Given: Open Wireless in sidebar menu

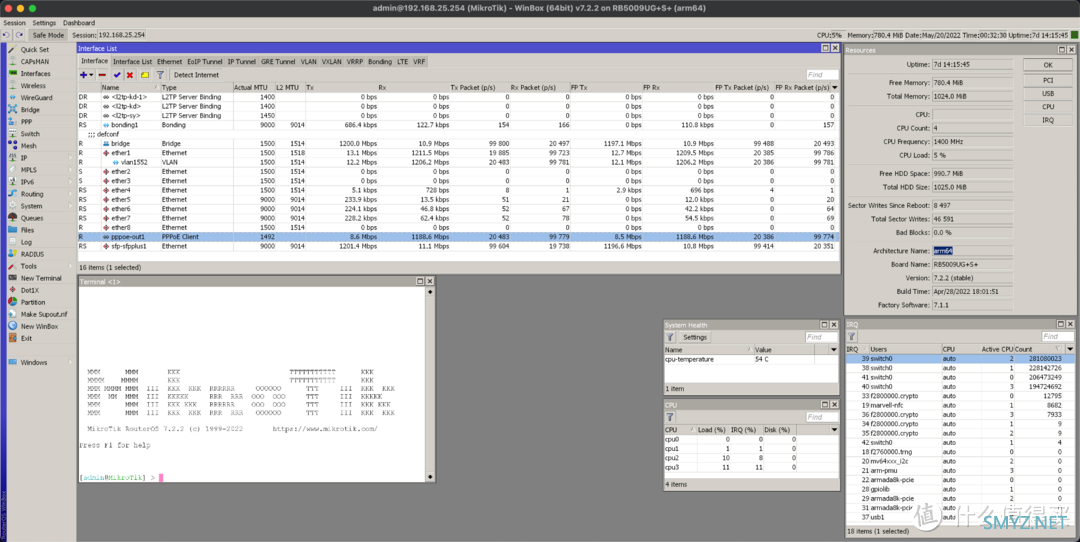Looking at the screenshot, I should point(33,85).
